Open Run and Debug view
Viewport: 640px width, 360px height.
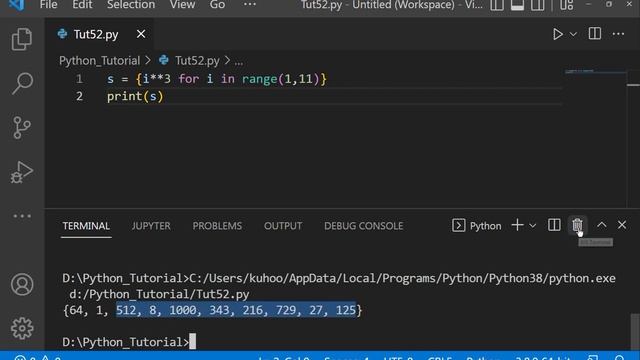(x=22, y=172)
